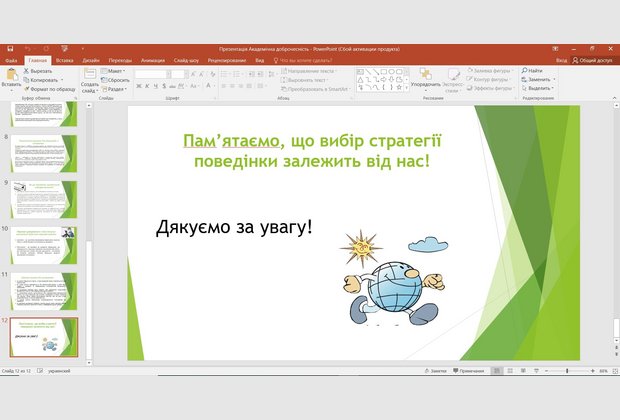
Task: Click the Replace (Заменить) button
Action: tap(537, 80)
